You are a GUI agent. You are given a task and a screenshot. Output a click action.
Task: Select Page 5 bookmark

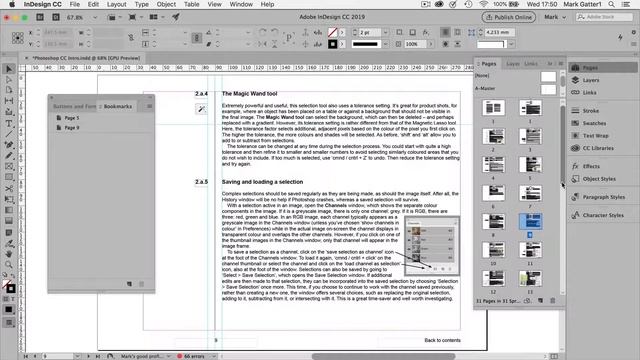[x=71, y=118]
